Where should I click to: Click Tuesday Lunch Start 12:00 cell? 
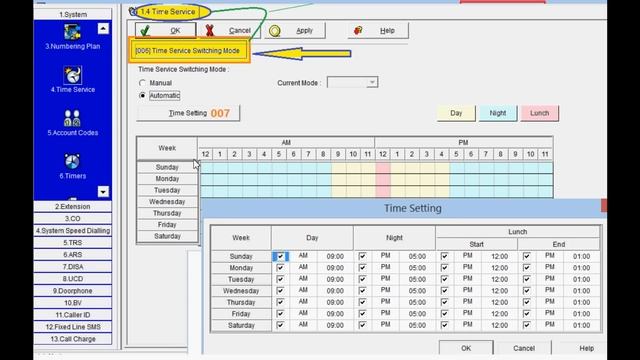click(x=500, y=279)
